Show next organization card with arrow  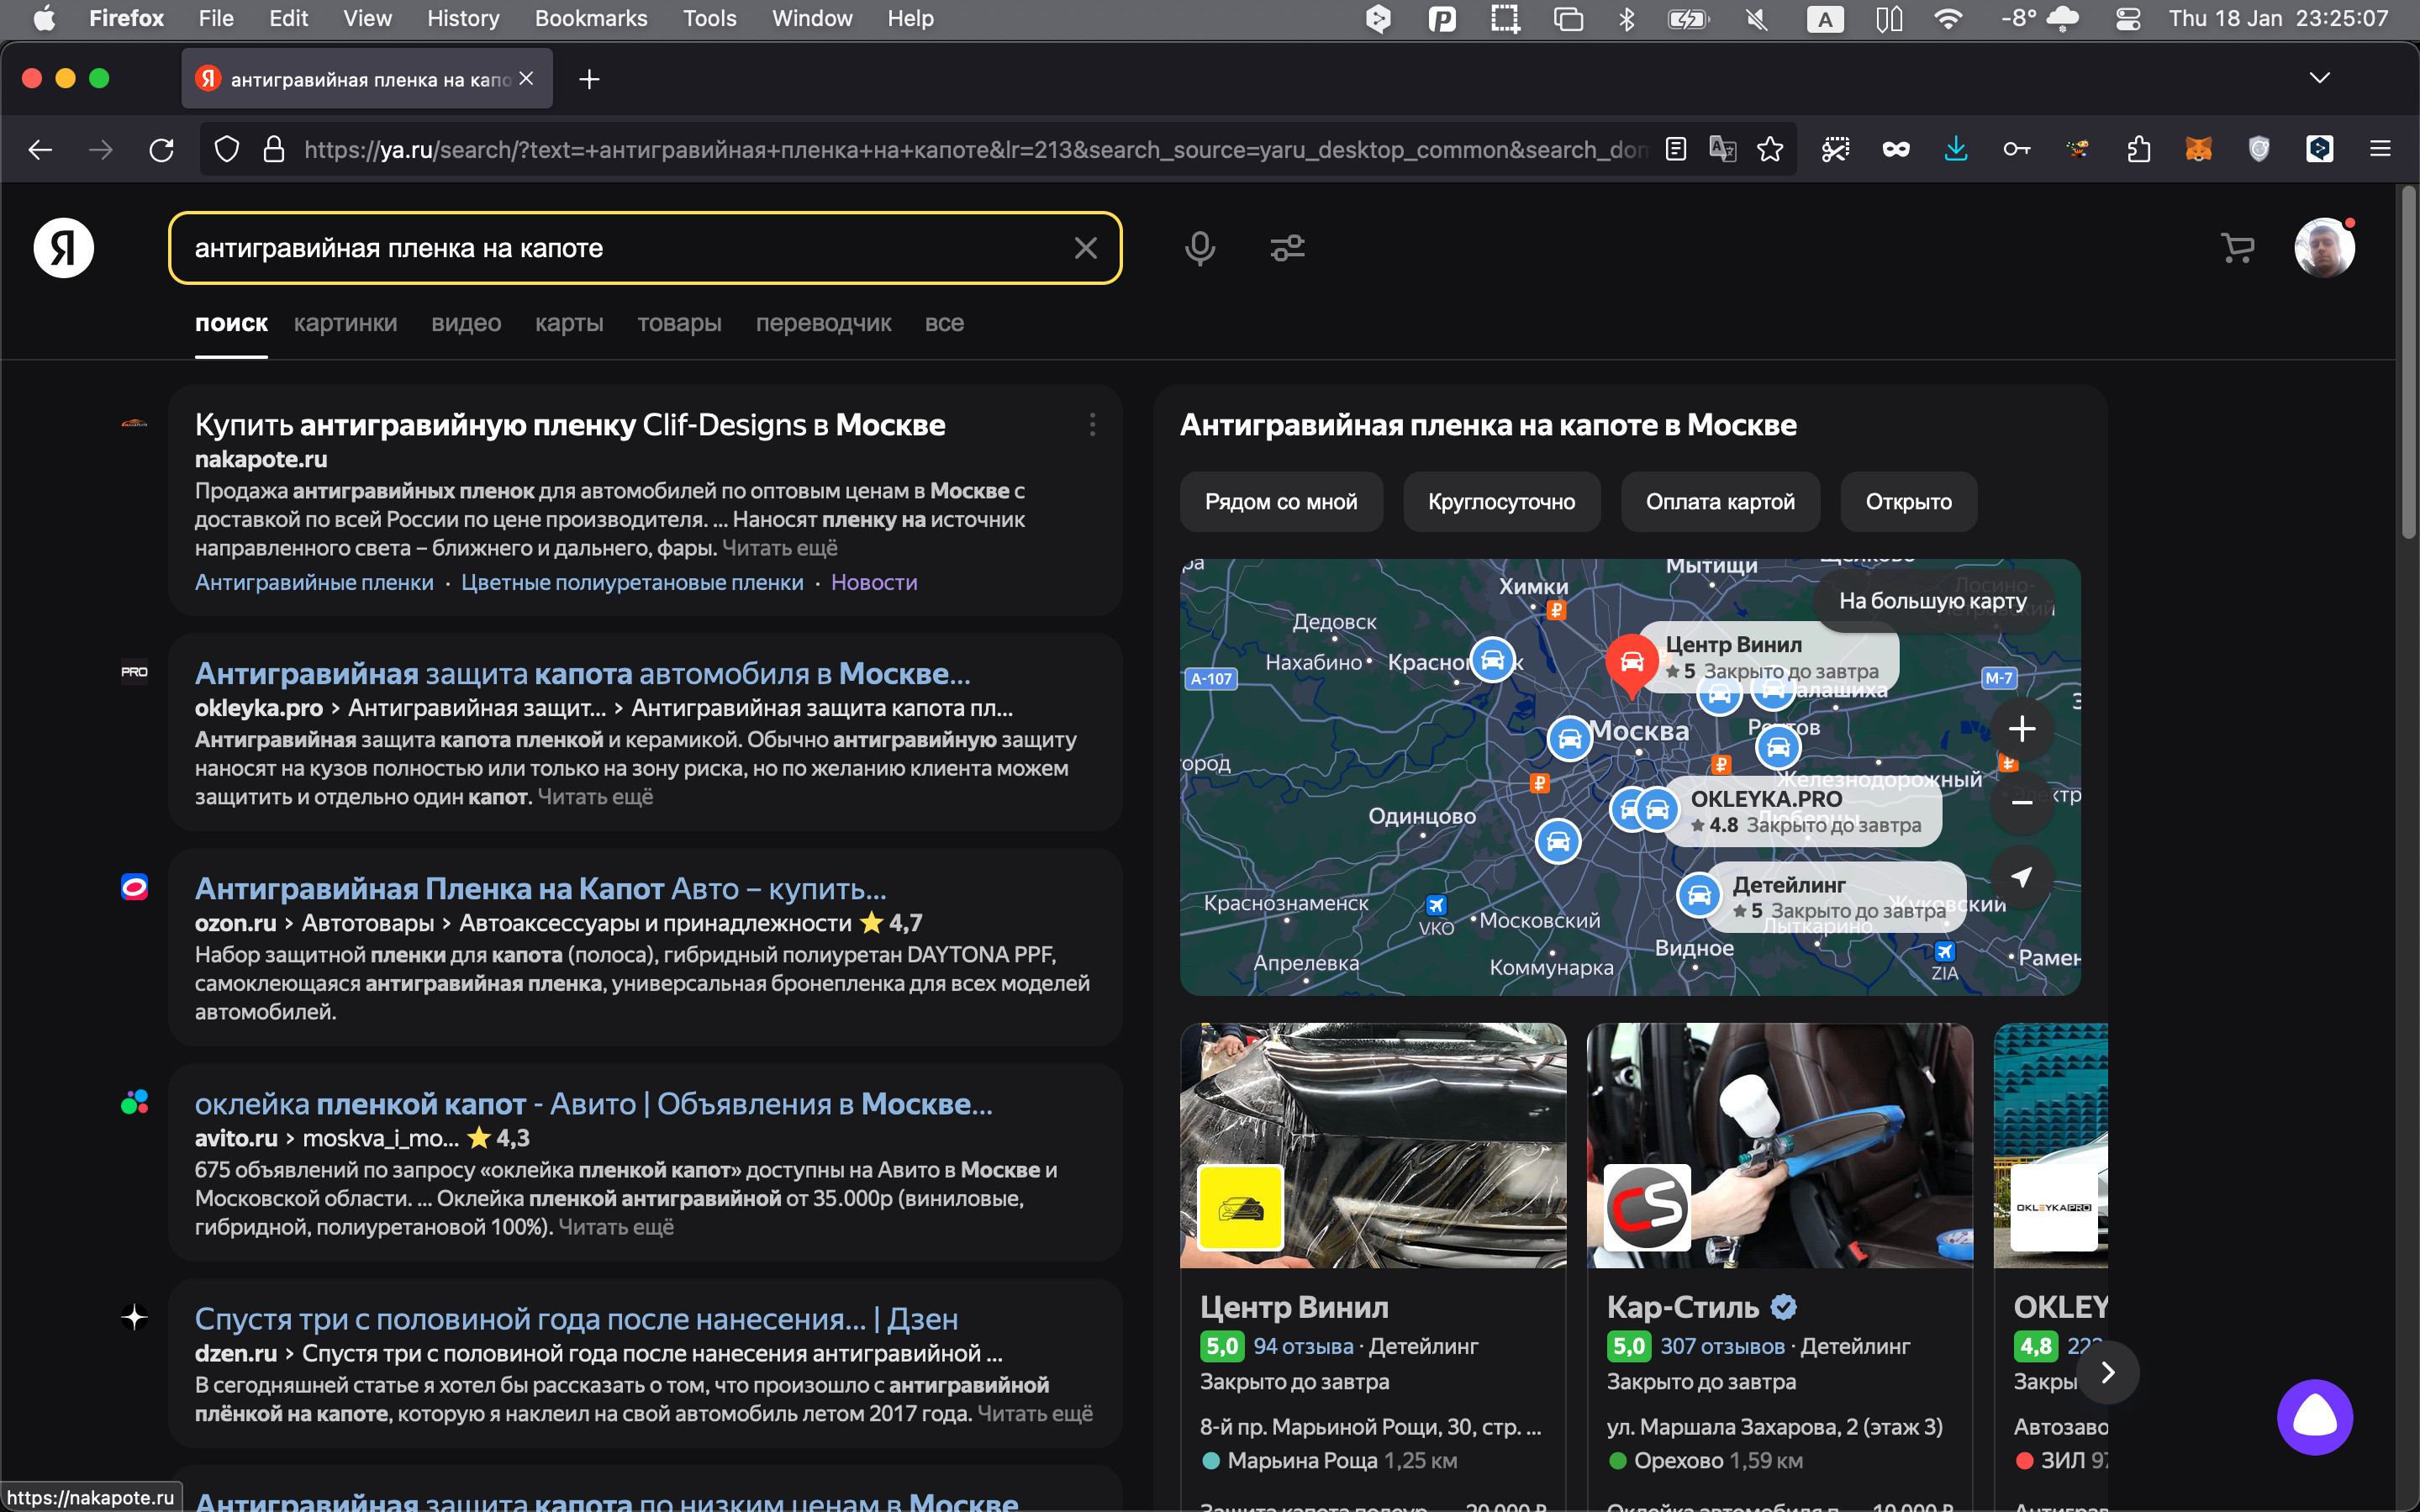(x=2107, y=1372)
